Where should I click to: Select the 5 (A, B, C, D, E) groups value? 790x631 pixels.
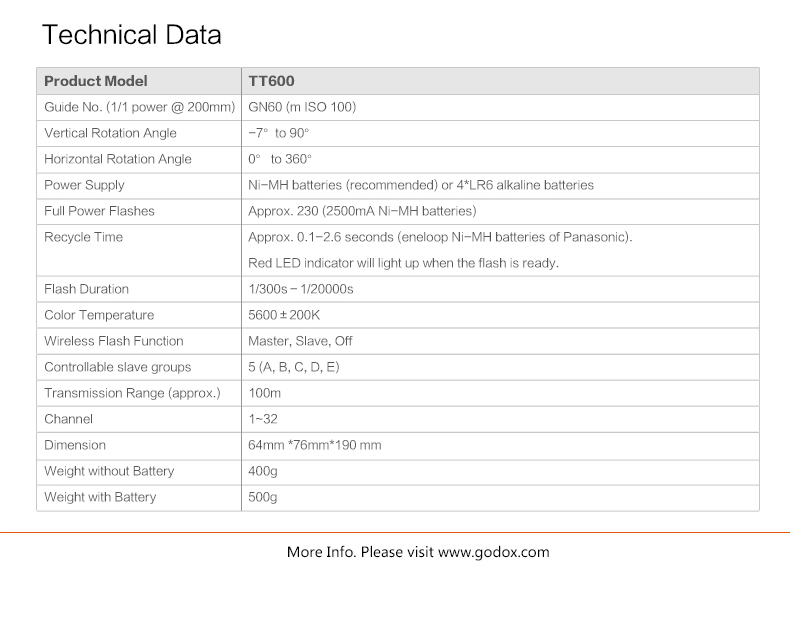pos(294,367)
